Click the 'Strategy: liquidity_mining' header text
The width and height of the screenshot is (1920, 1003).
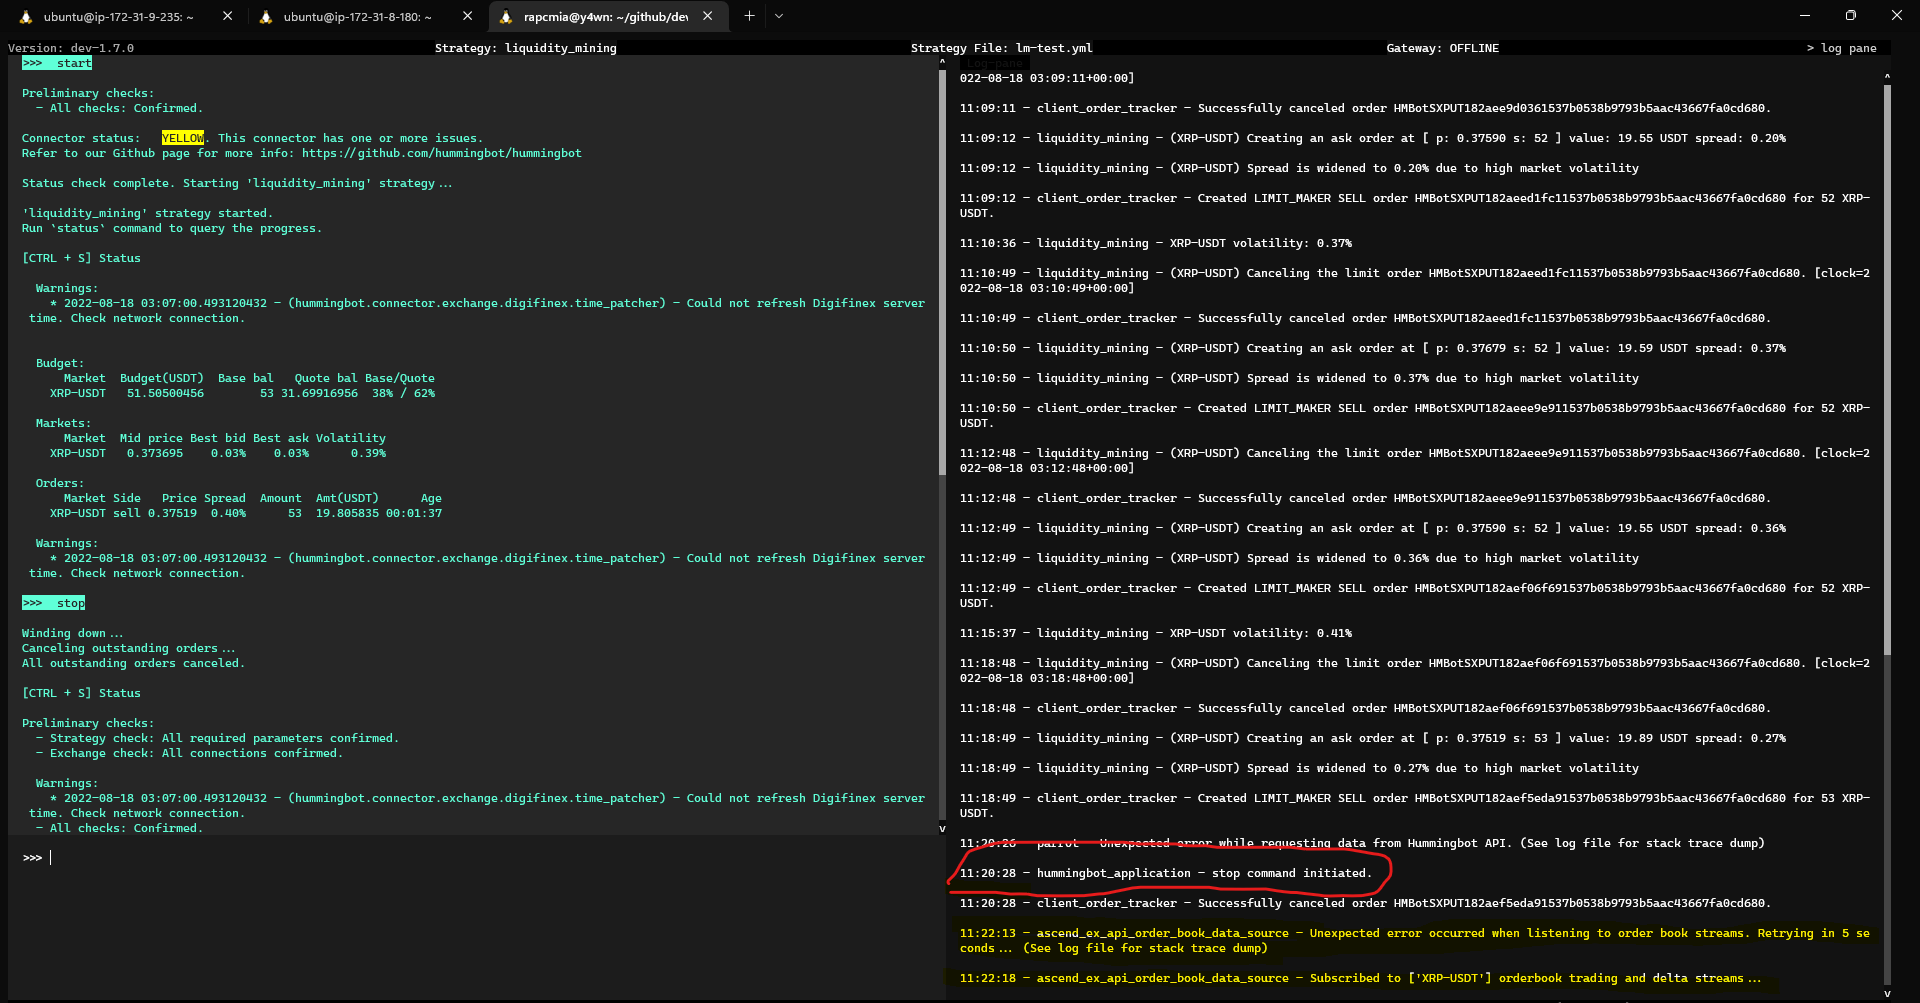pos(525,48)
